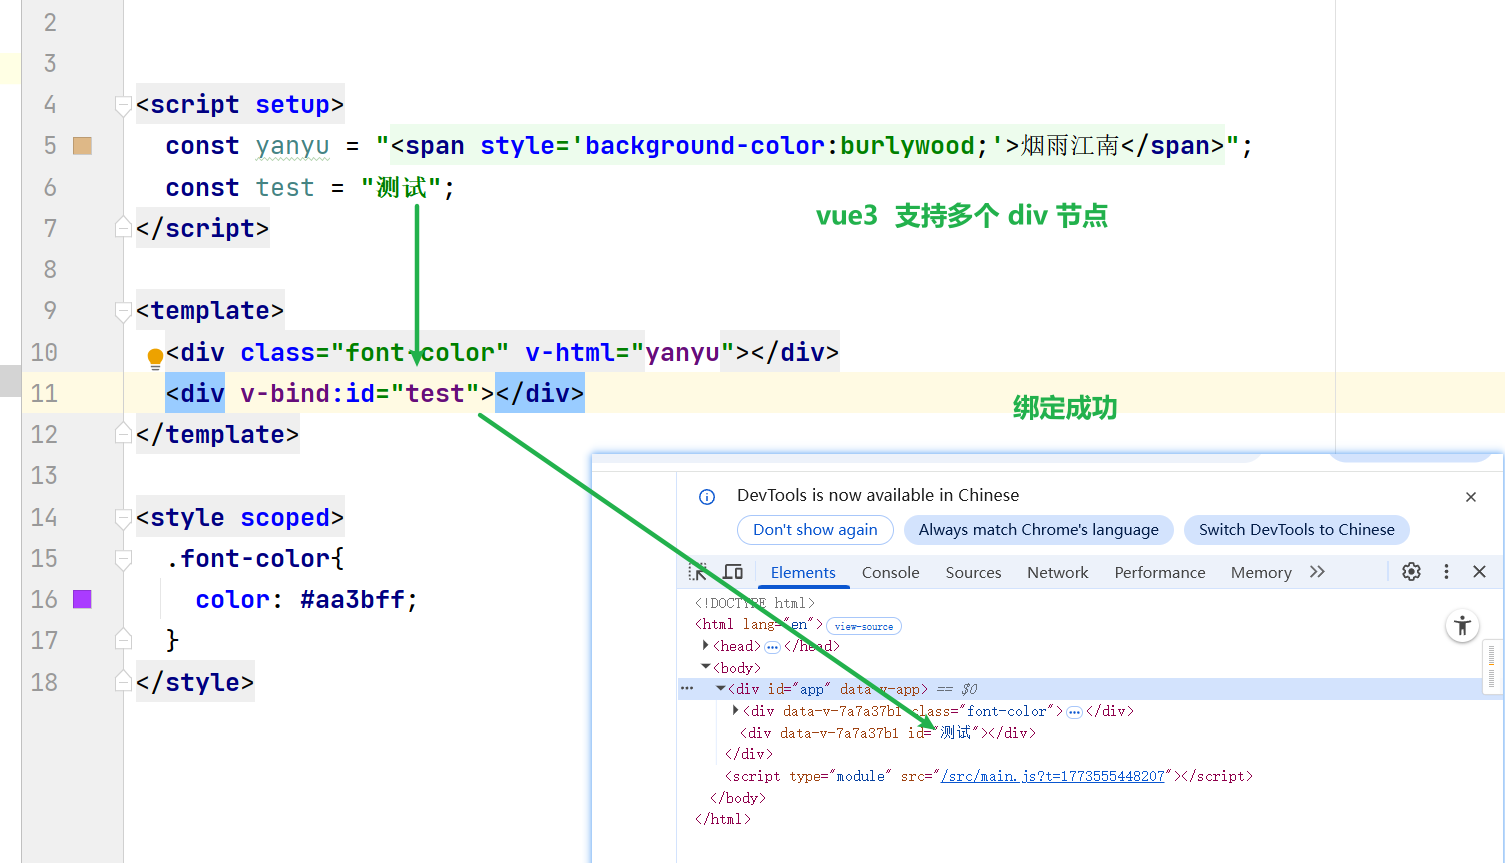Click the fold end marker at line 7

pos(123,227)
